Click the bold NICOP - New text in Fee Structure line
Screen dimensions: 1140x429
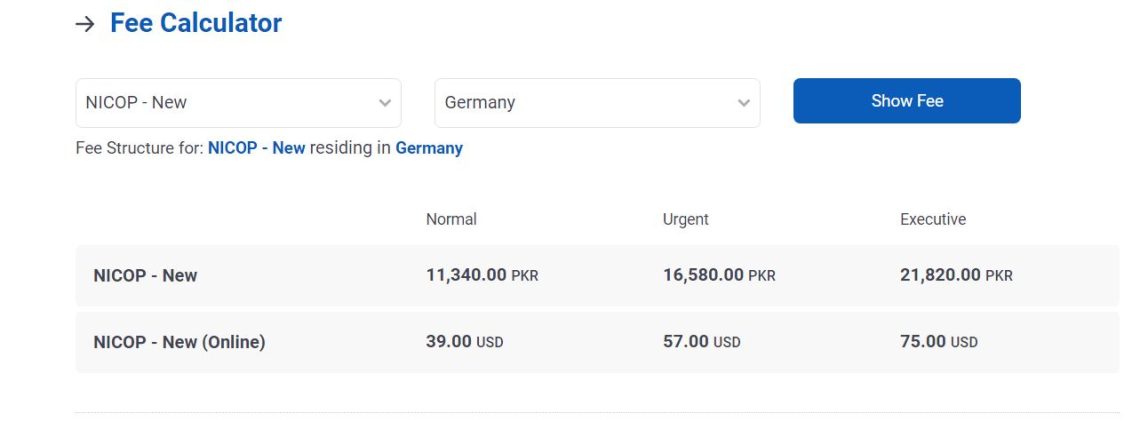256,148
